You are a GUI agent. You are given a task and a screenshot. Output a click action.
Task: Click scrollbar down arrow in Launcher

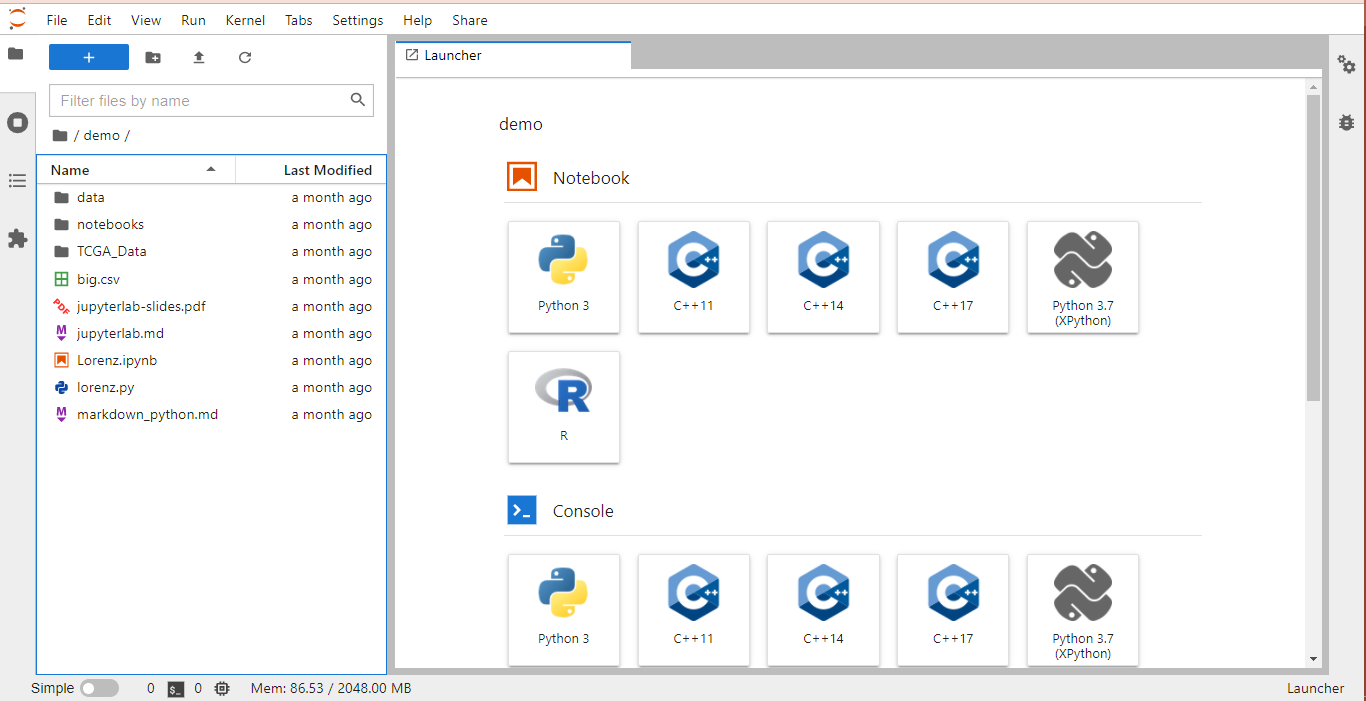1314,658
